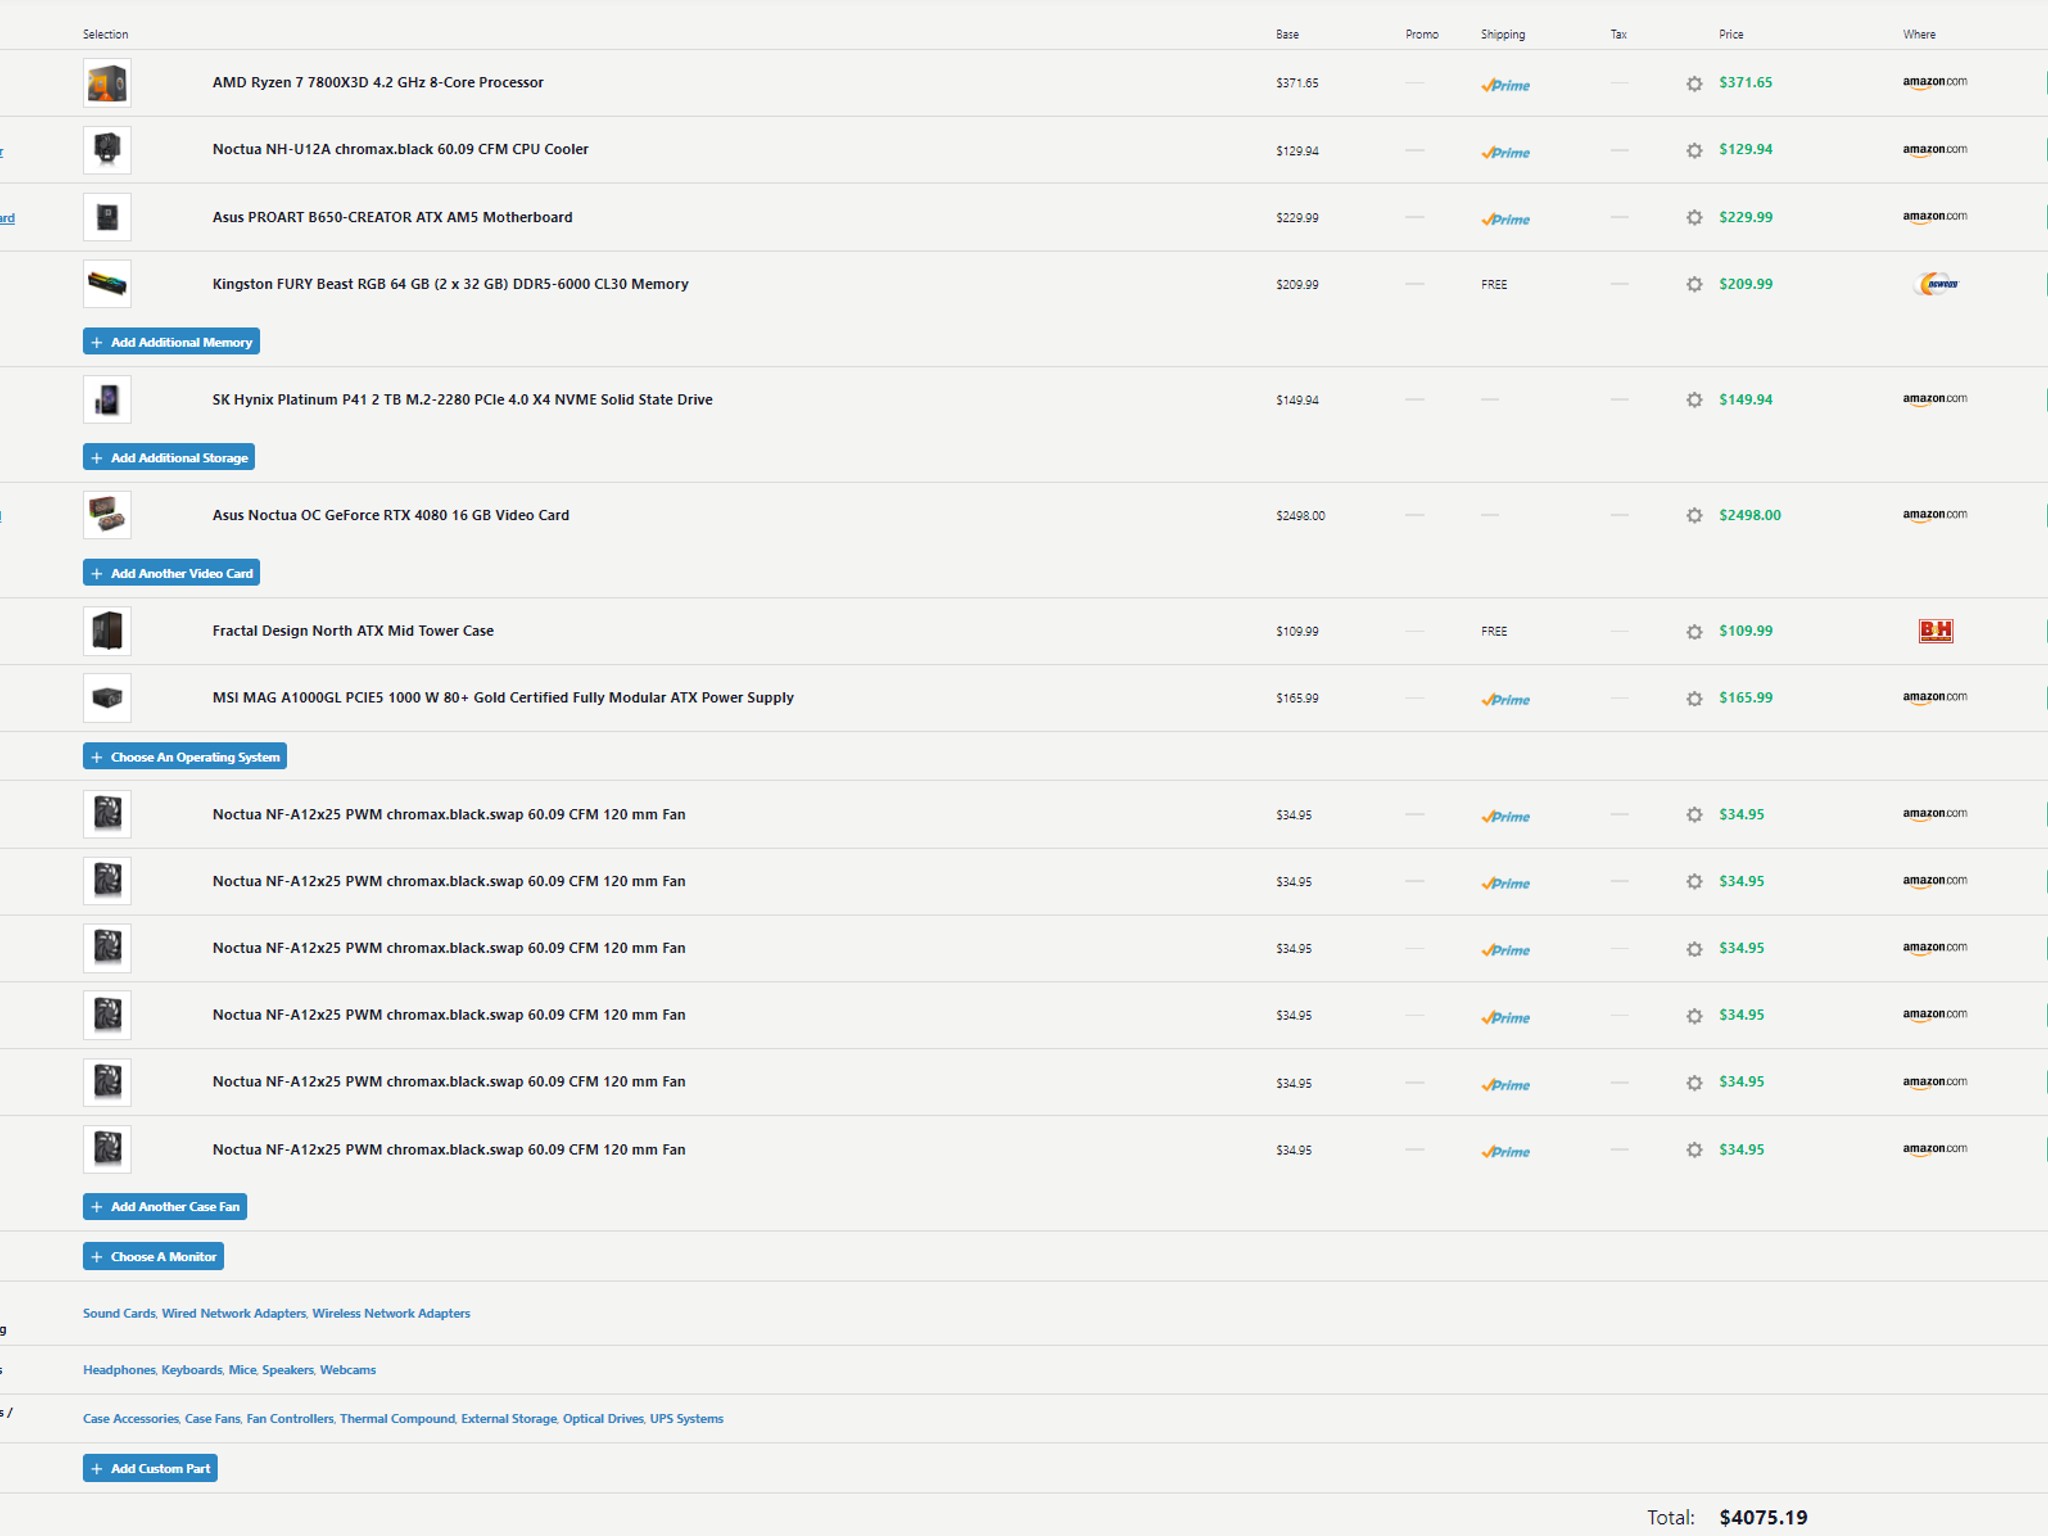2048x1536 pixels.
Task: Open price settings gear for RTX 4080 card
Action: [x=1694, y=516]
